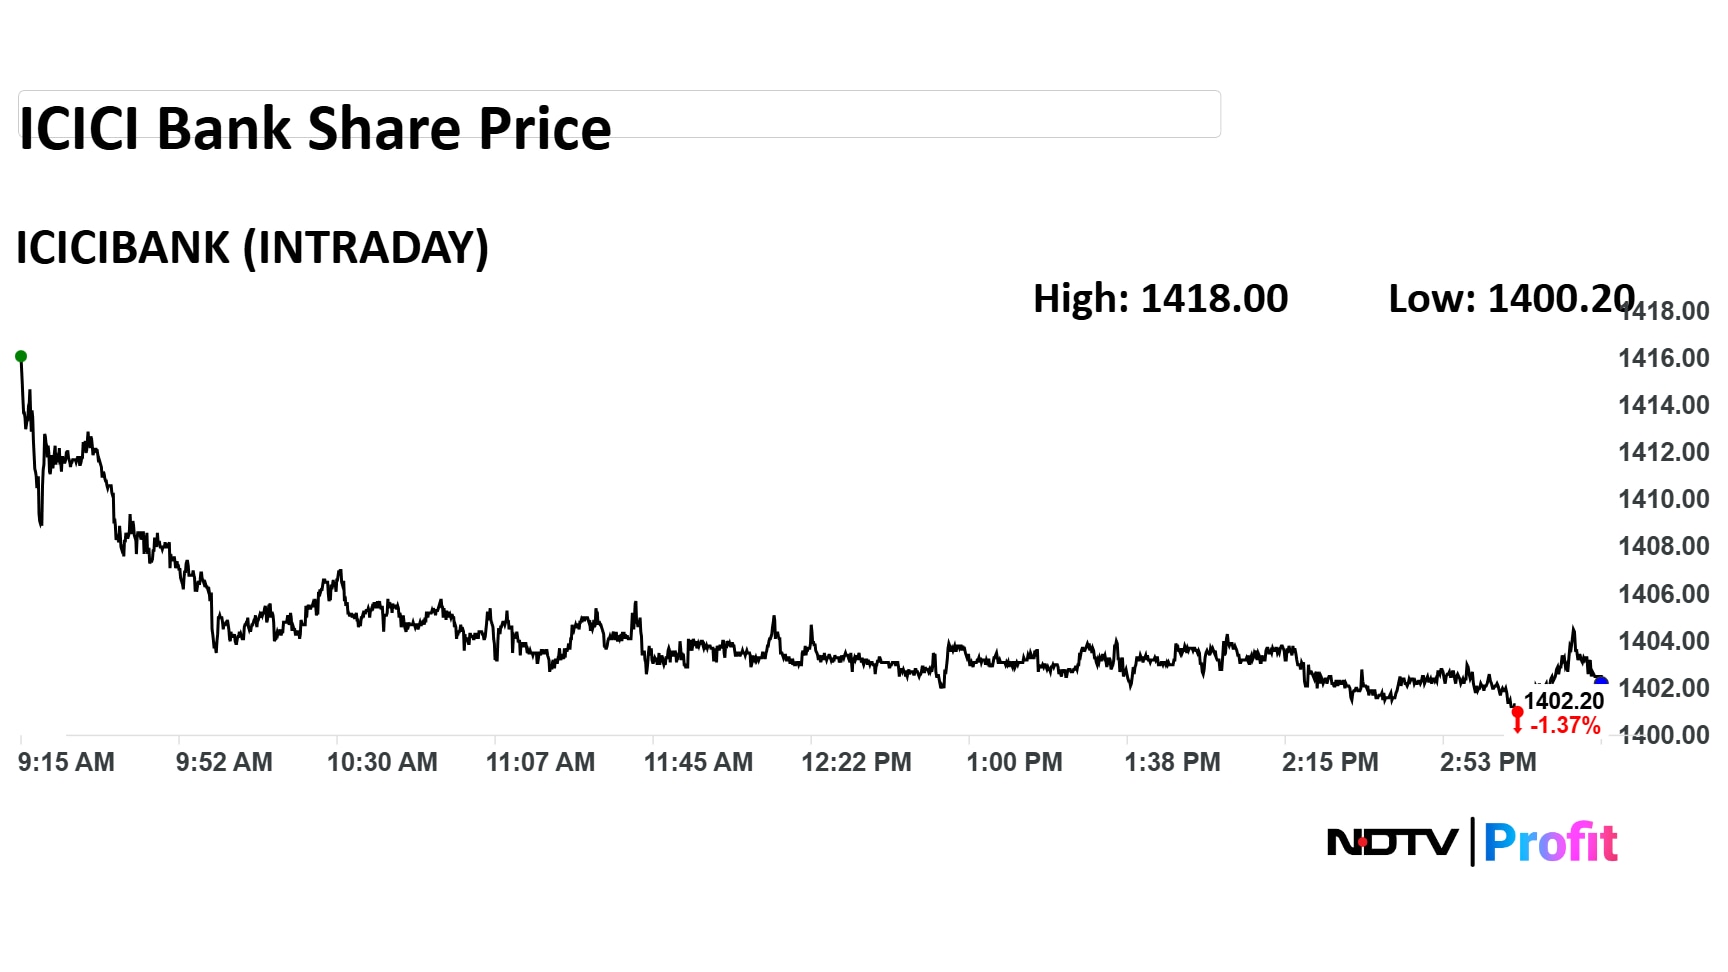Click the green opening price marker dot
This screenshot has width=1728, height=972.
(x=21, y=356)
